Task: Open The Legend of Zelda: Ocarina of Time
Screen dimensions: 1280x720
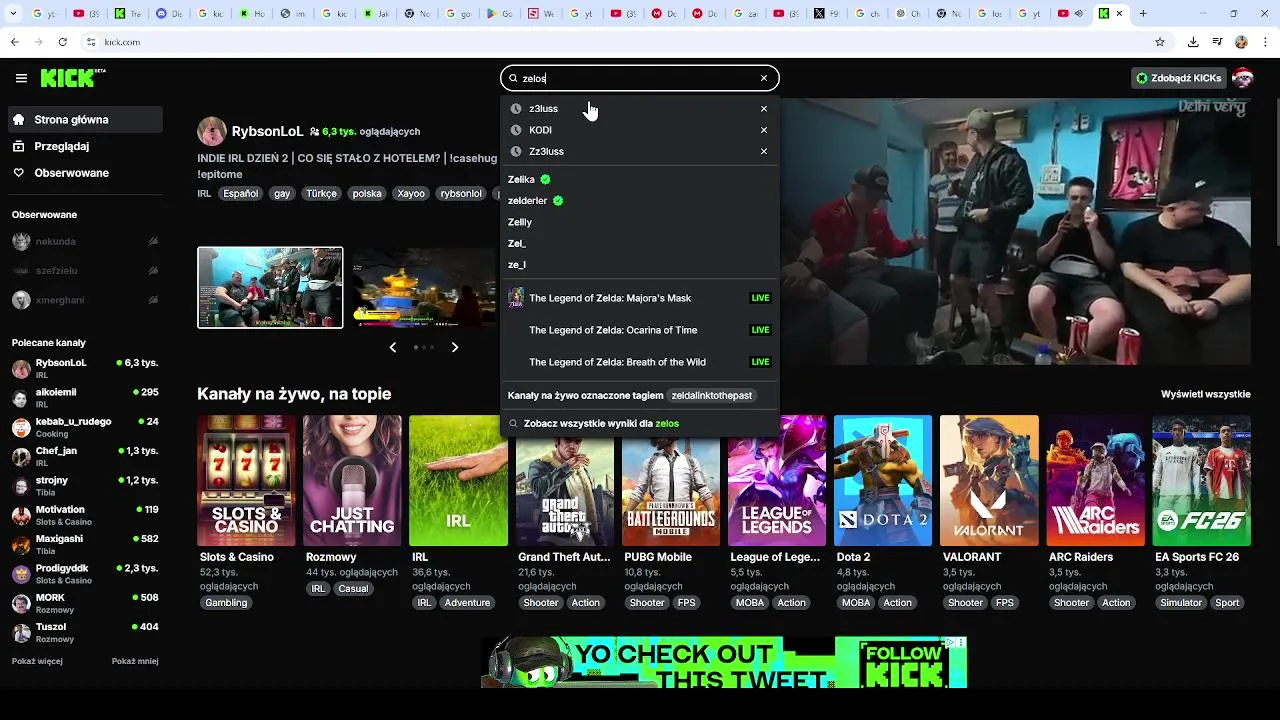Action: click(640, 330)
